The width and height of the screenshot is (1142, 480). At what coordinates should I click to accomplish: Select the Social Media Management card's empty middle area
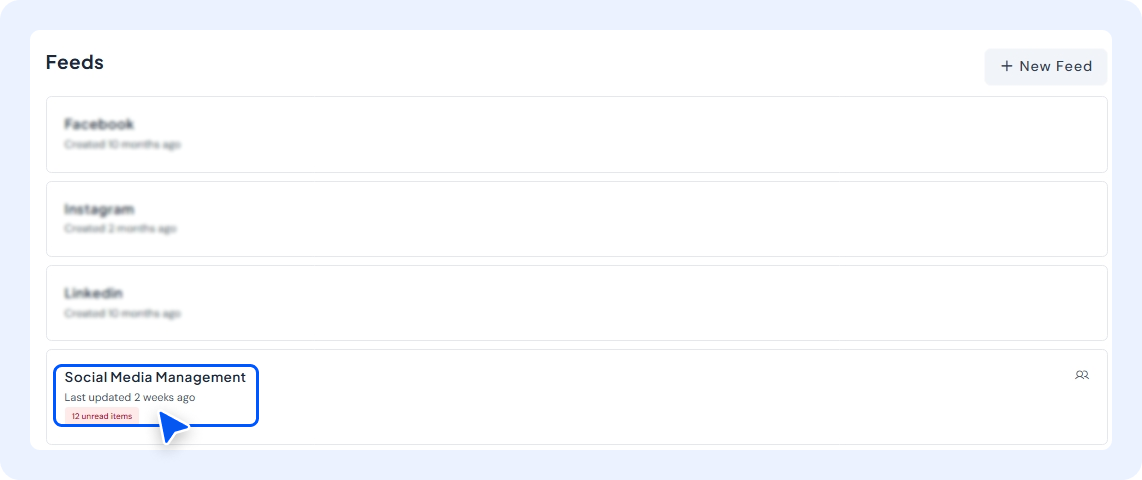[655, 397]
